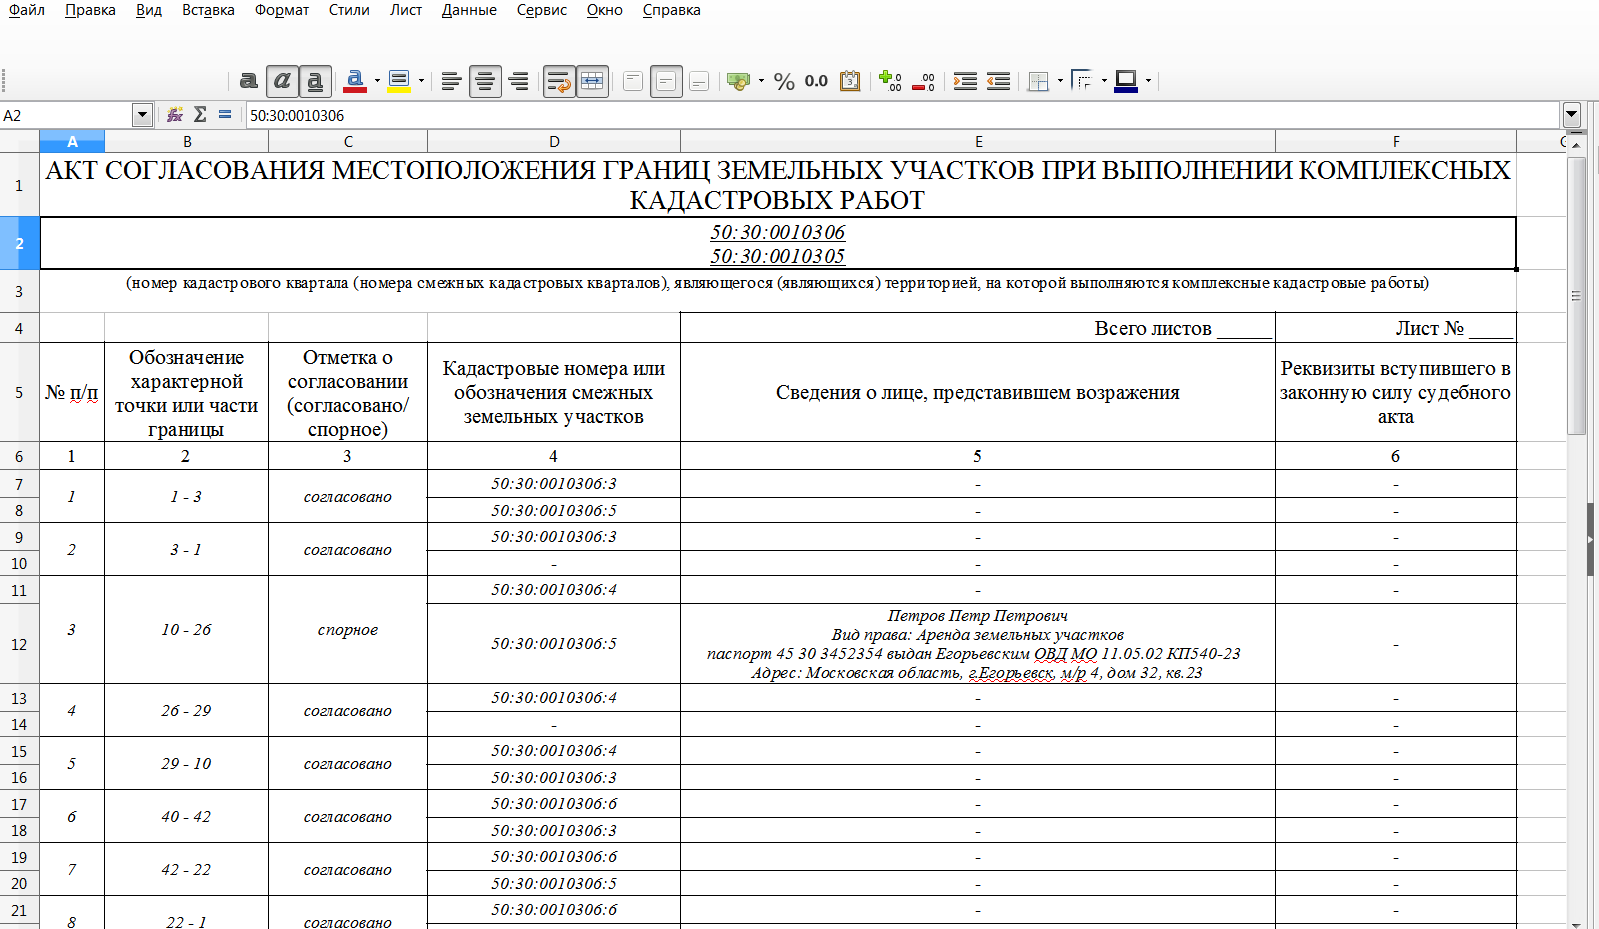This screenshot has height=929, width=1599.
Task: Toggle bold formatting icon
Action: tap(249, 81)
